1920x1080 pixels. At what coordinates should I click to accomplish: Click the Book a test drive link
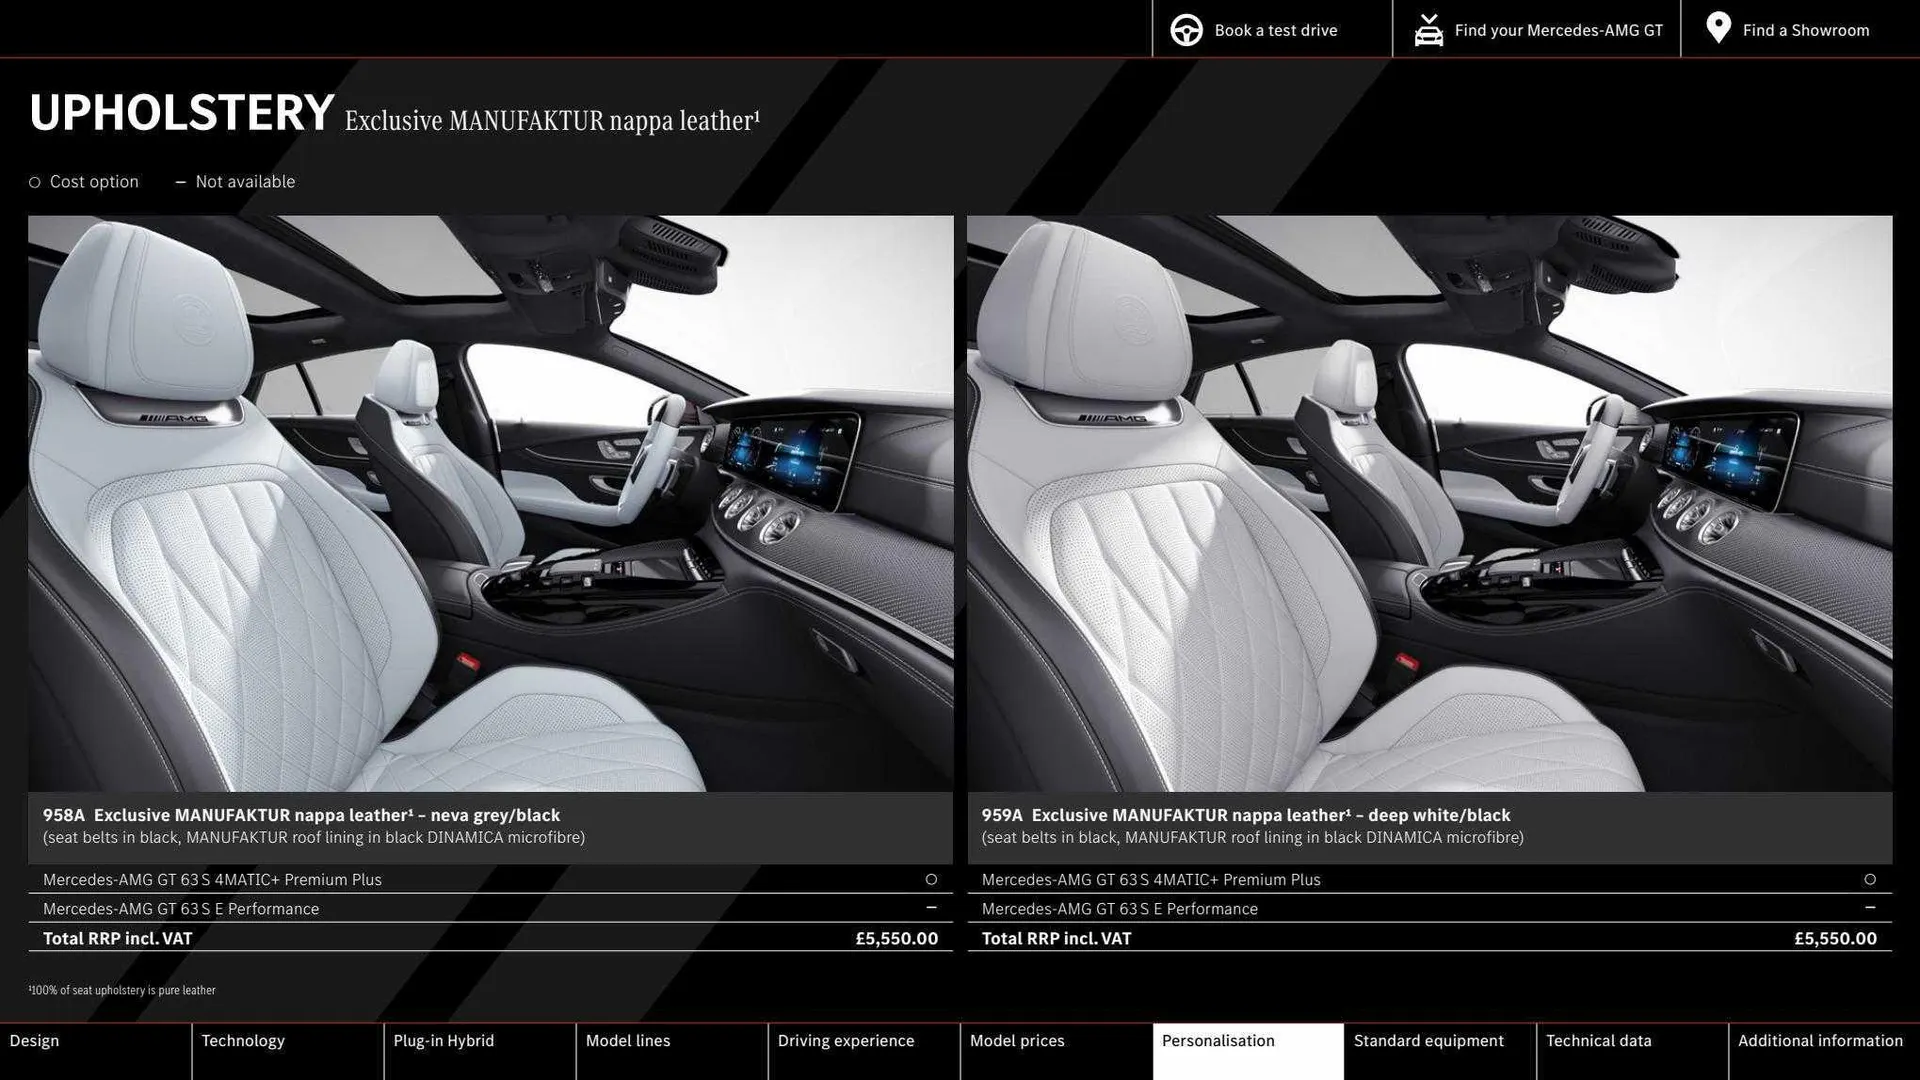click(1275, 29)
